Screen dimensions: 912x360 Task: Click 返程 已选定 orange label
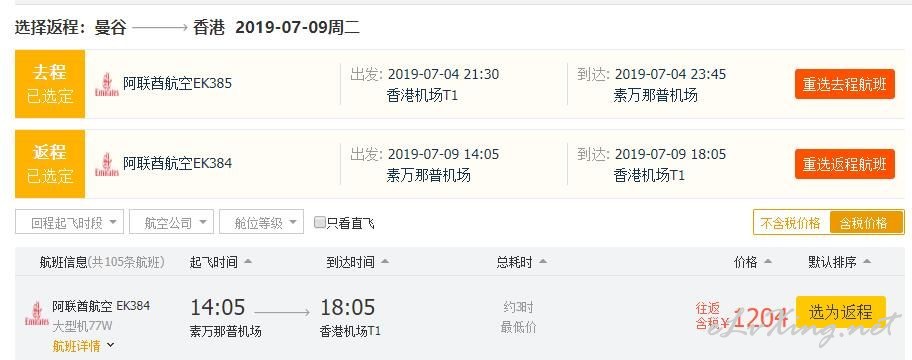tap(50, 164)
